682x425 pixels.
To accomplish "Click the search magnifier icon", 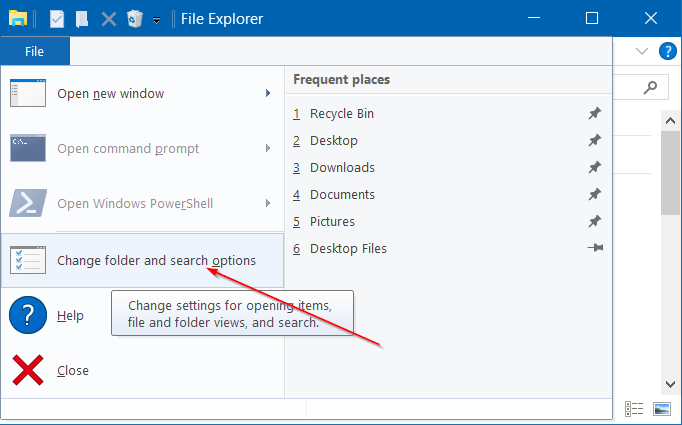I will pyautogui.click(x=650, y=87).
